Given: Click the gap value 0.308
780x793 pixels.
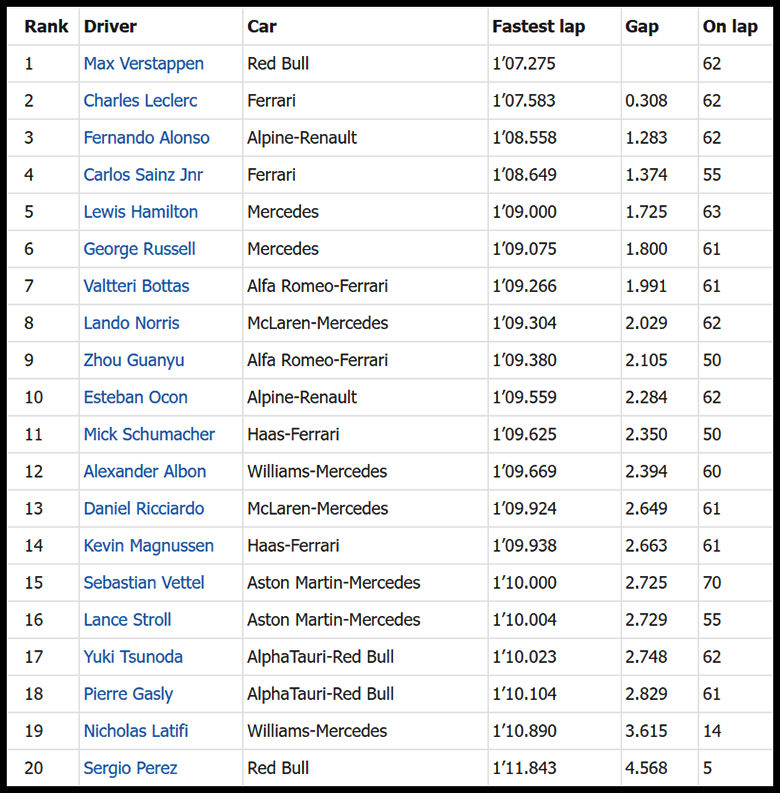Looking at the screenshot, I should tap(646, 101).
